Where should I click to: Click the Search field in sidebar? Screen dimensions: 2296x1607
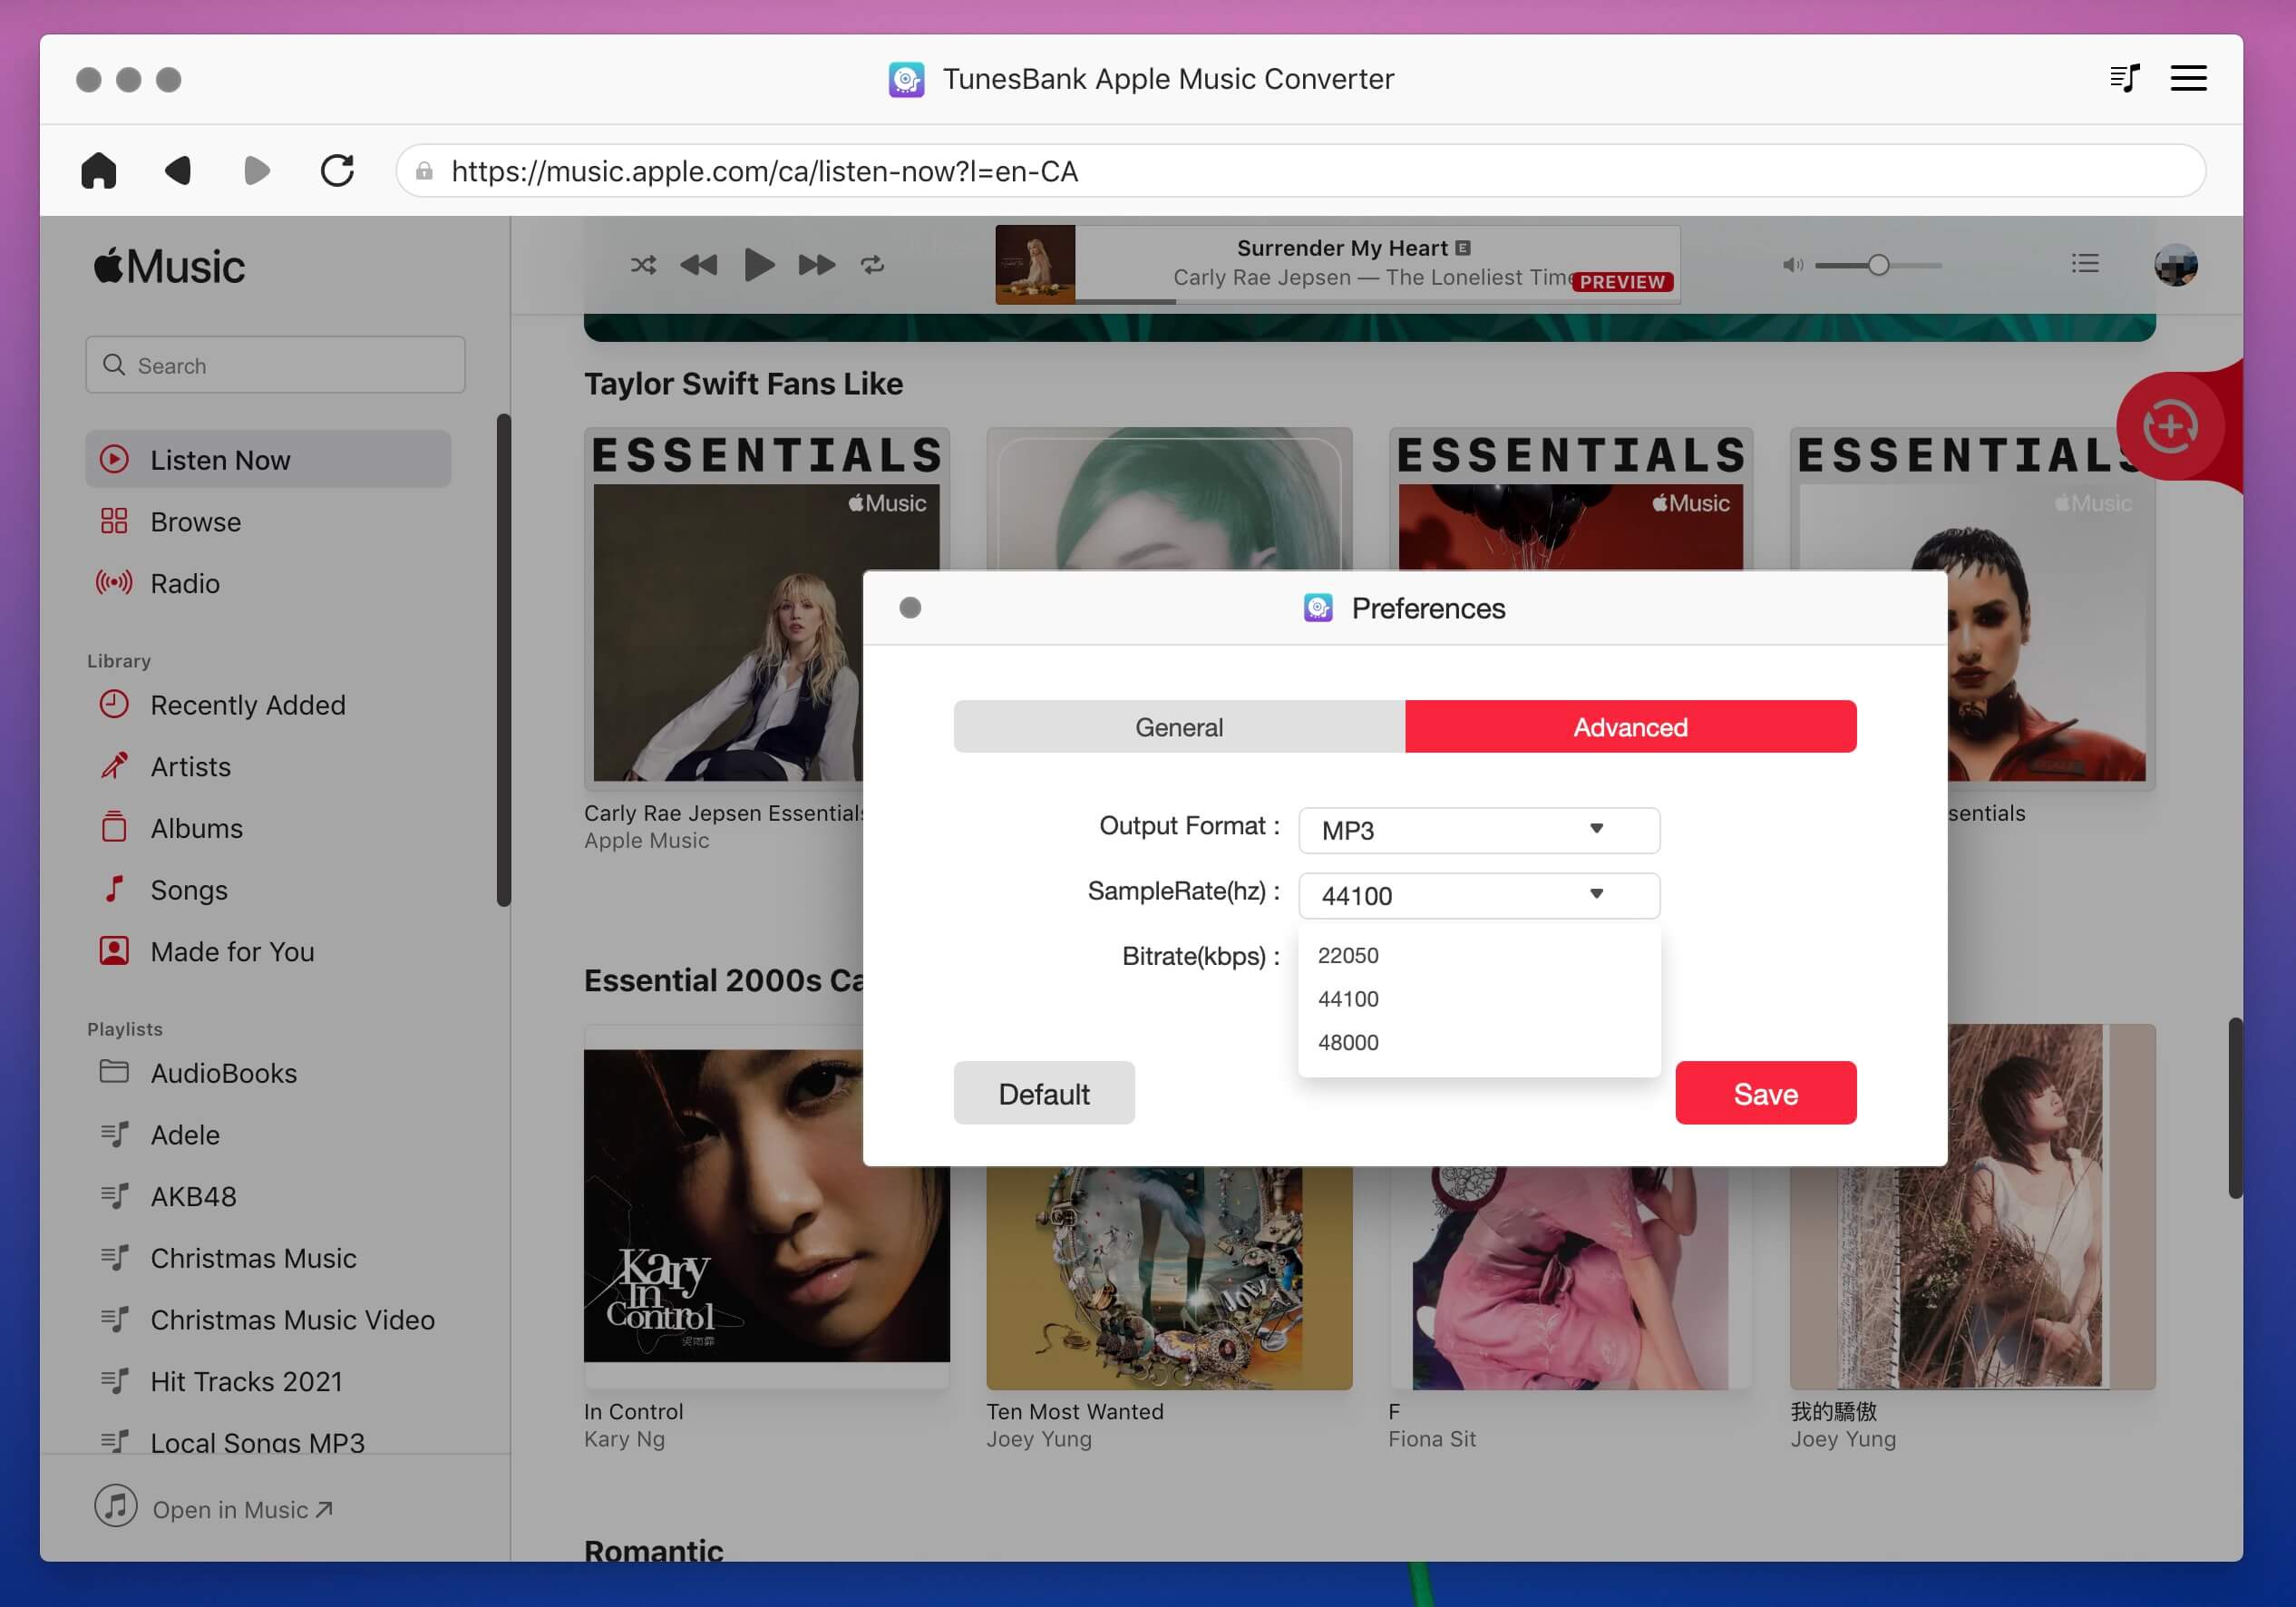[x=275, y=365]
